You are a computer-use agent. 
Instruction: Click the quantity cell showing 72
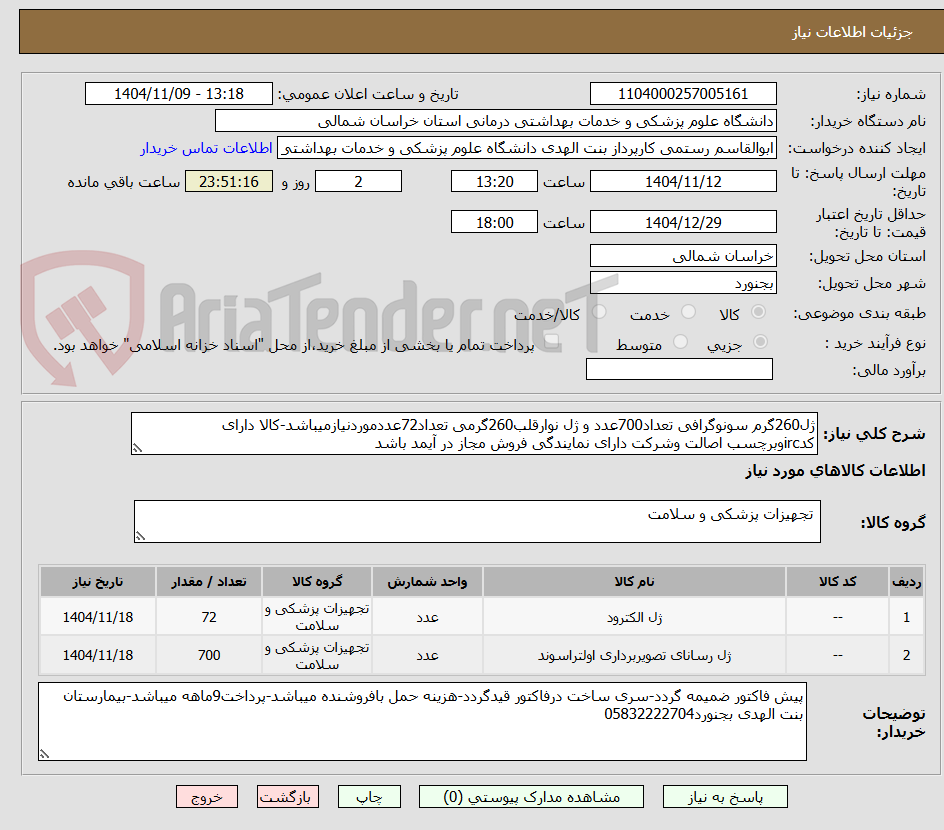pyautogui.click(x=209, y=617)
